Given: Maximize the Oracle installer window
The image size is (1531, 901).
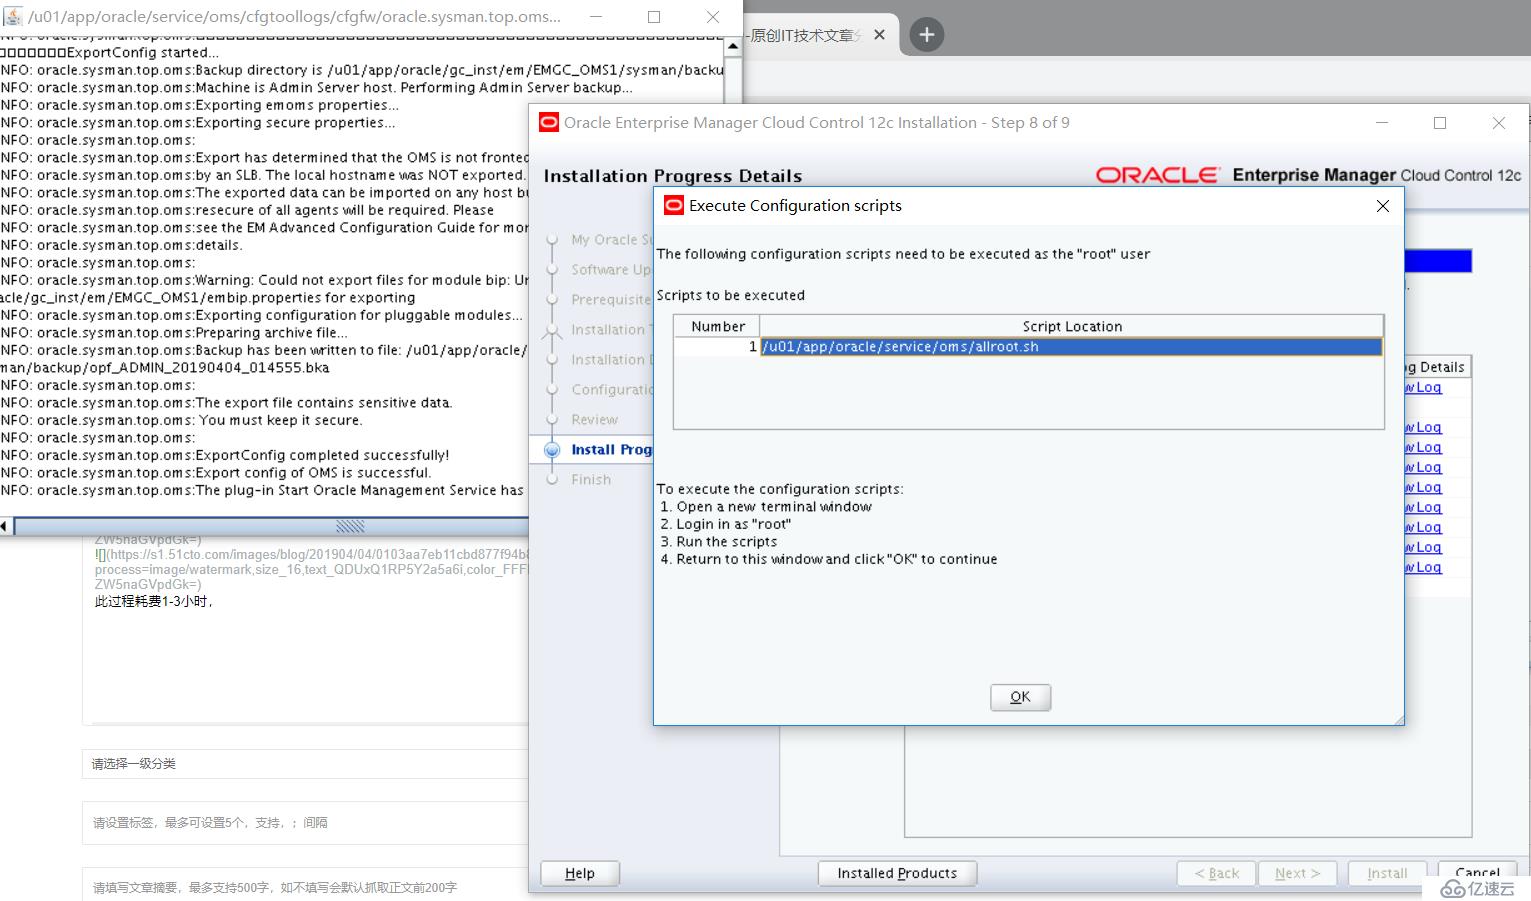Looking at the screenshot, I should (1440, 123).
